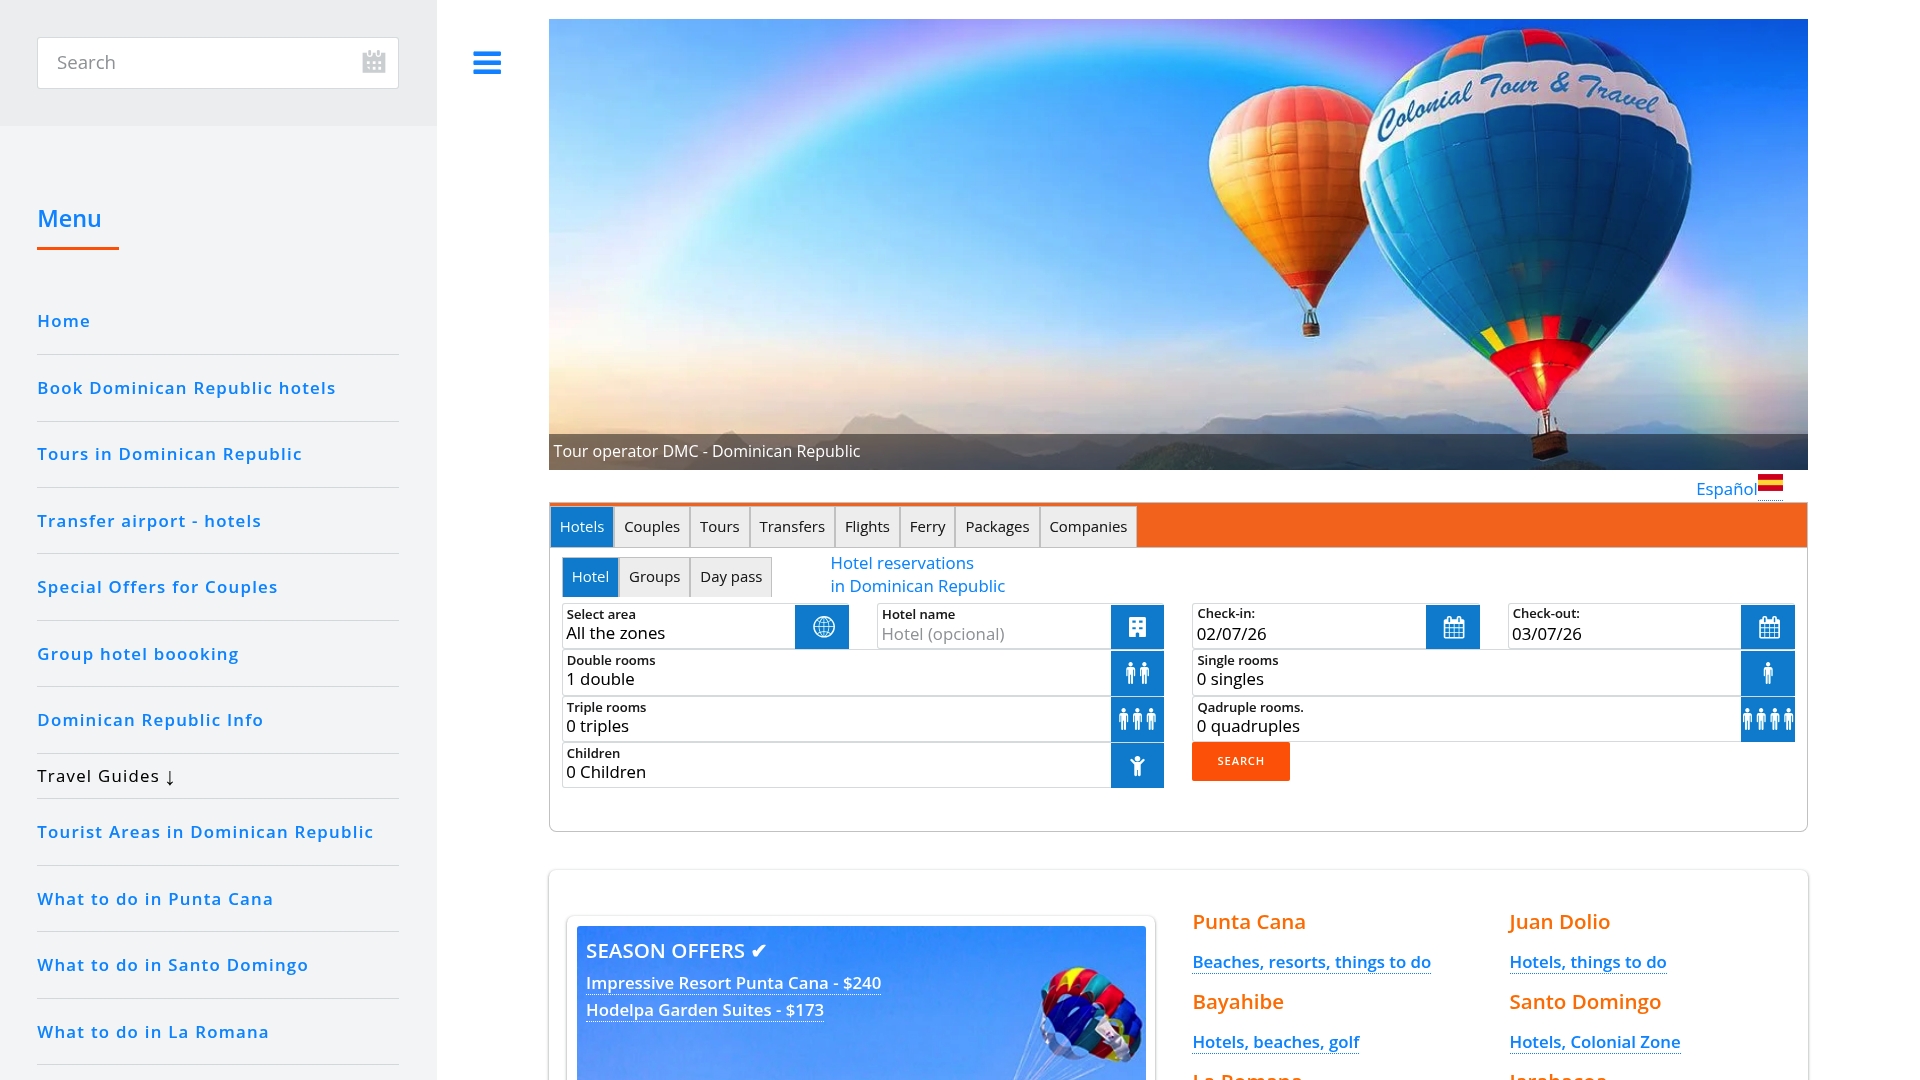Click the Bayahibe heading
This screenshot has width=1920, height=1080.
(x=1237, y=1002)
